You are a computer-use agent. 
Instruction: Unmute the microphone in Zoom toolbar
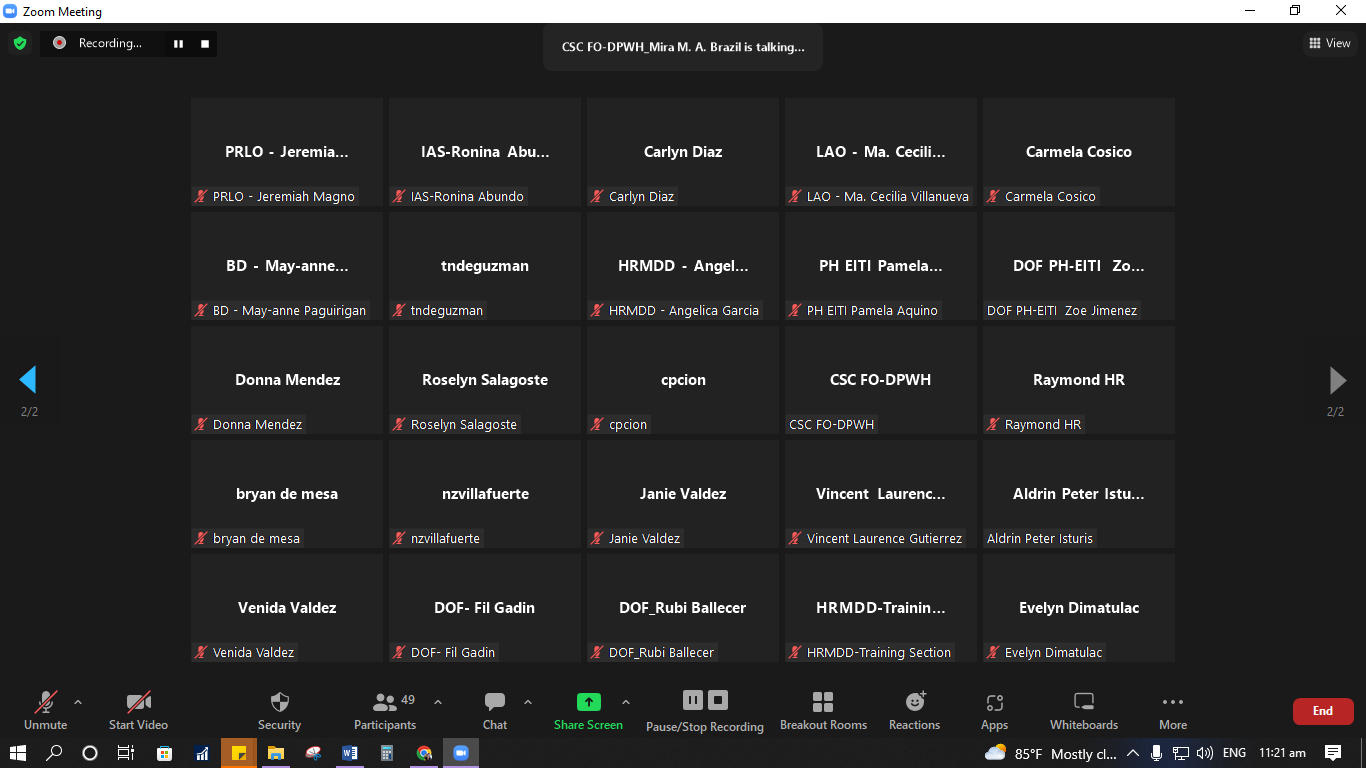pos(45,711)
